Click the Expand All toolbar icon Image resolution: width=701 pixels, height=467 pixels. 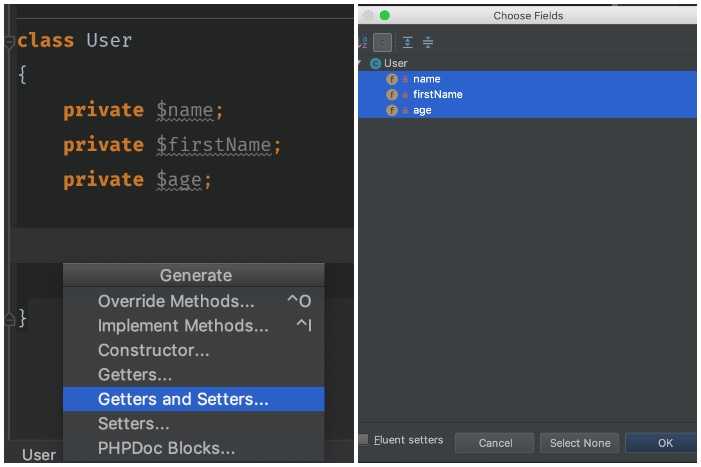pos(407,42)
